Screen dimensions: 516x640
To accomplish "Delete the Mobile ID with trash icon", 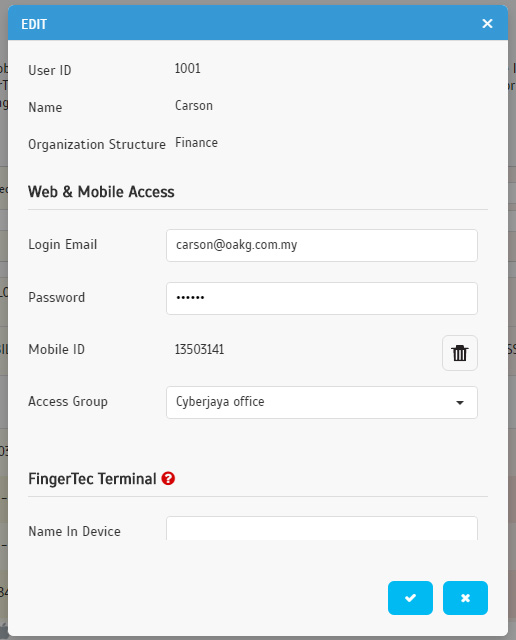I will (x=460, y=353).
